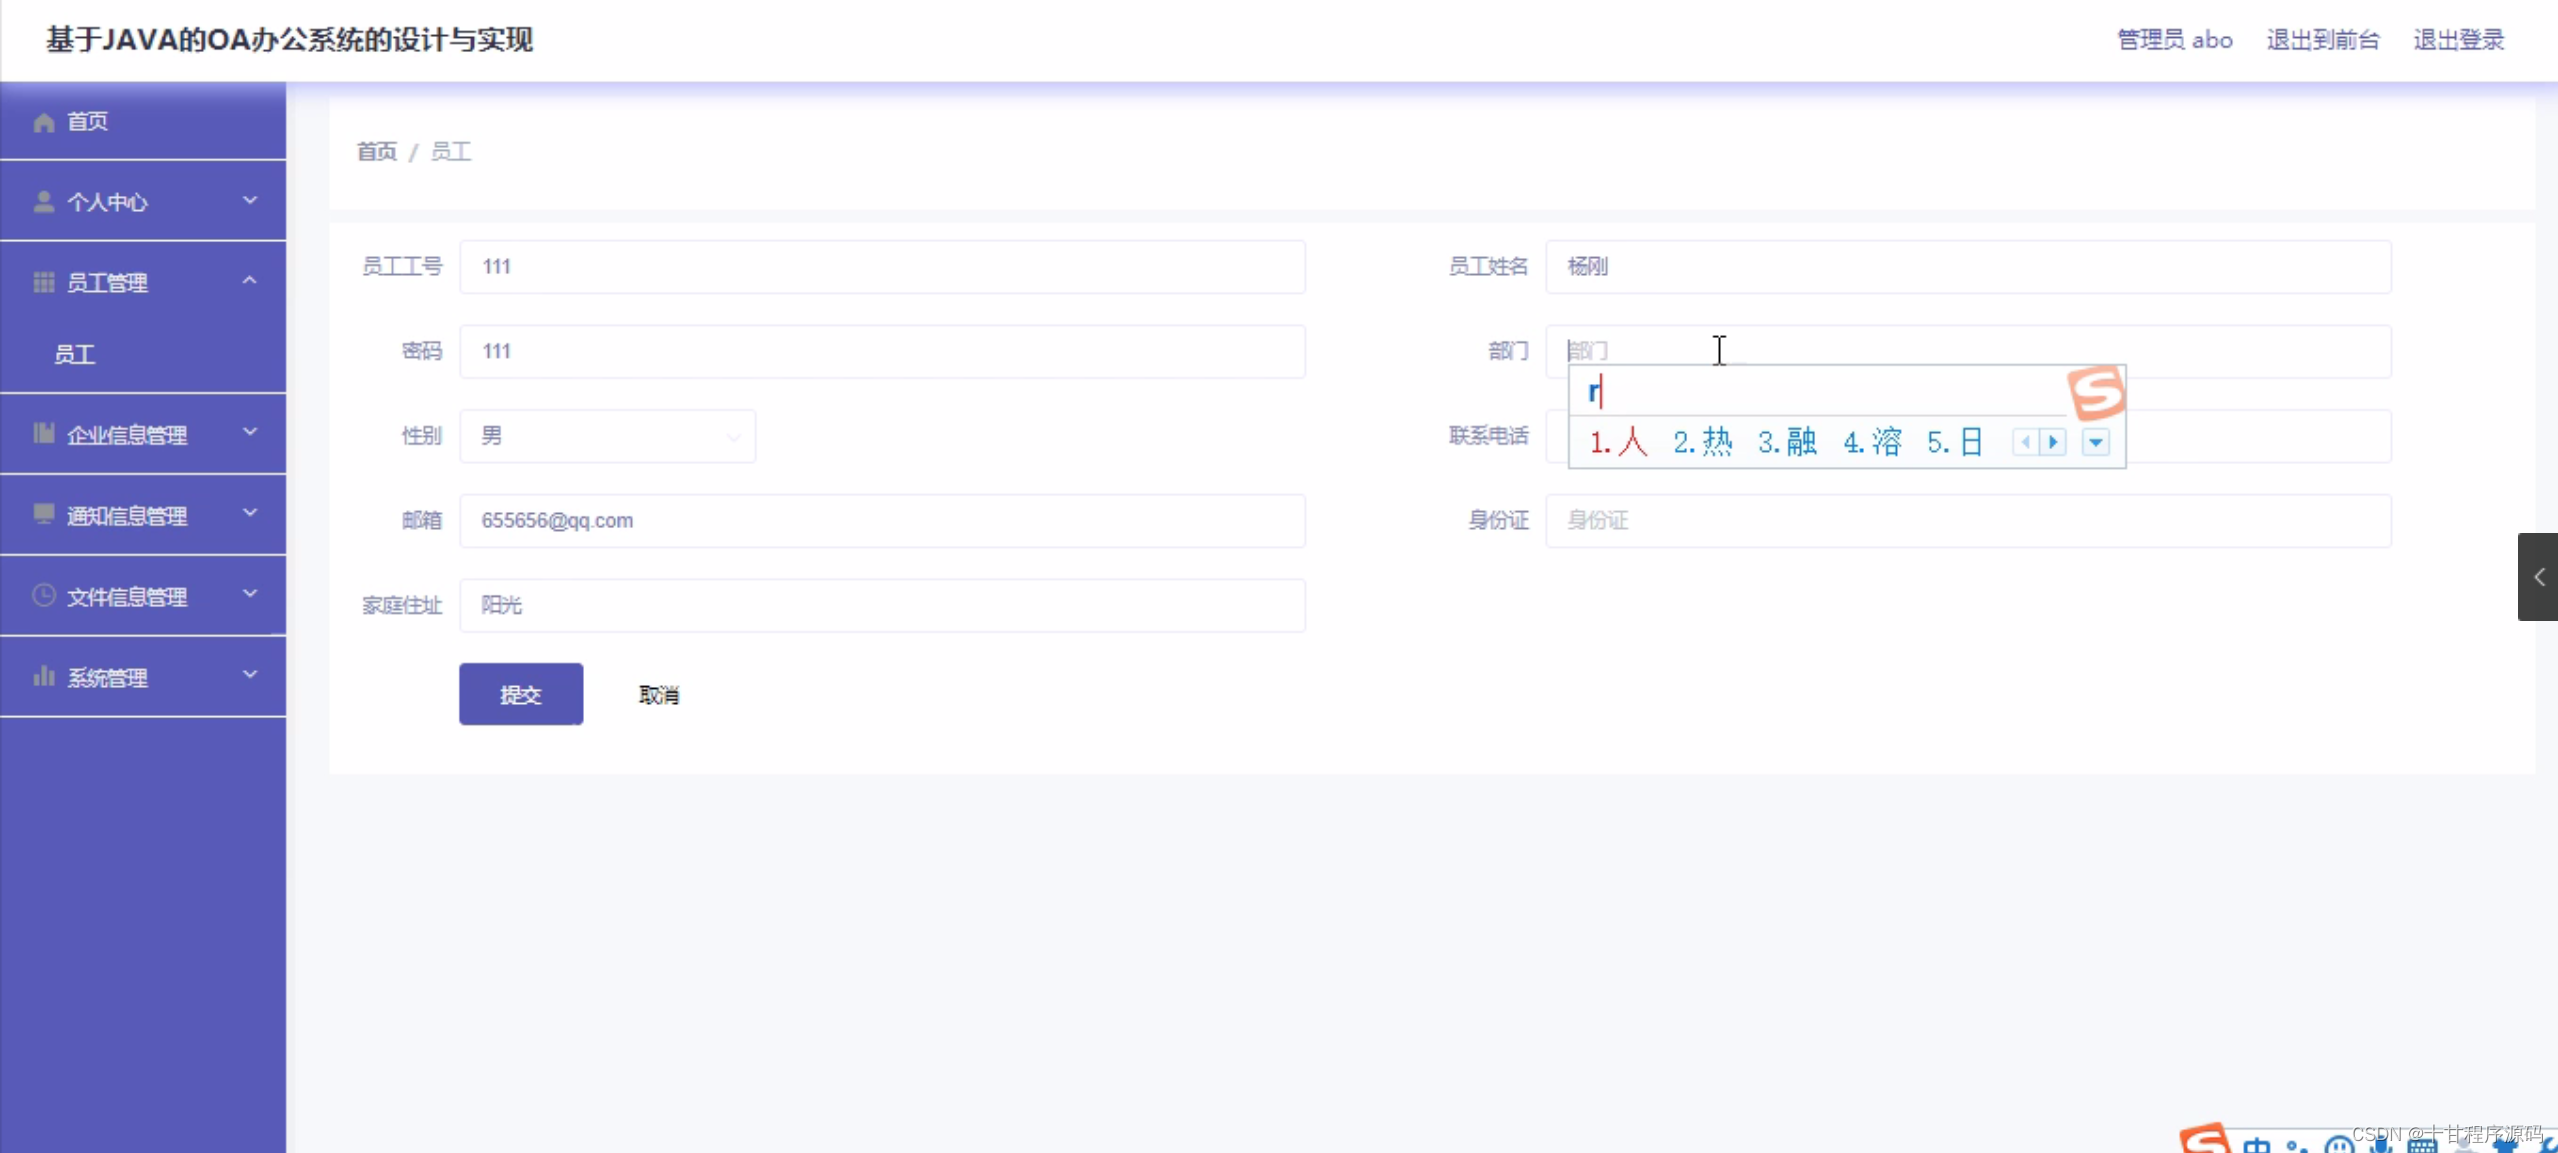Open the 员工 submenu item
This screenshot has height=1153, width=2558.
(x=75, y=355)
